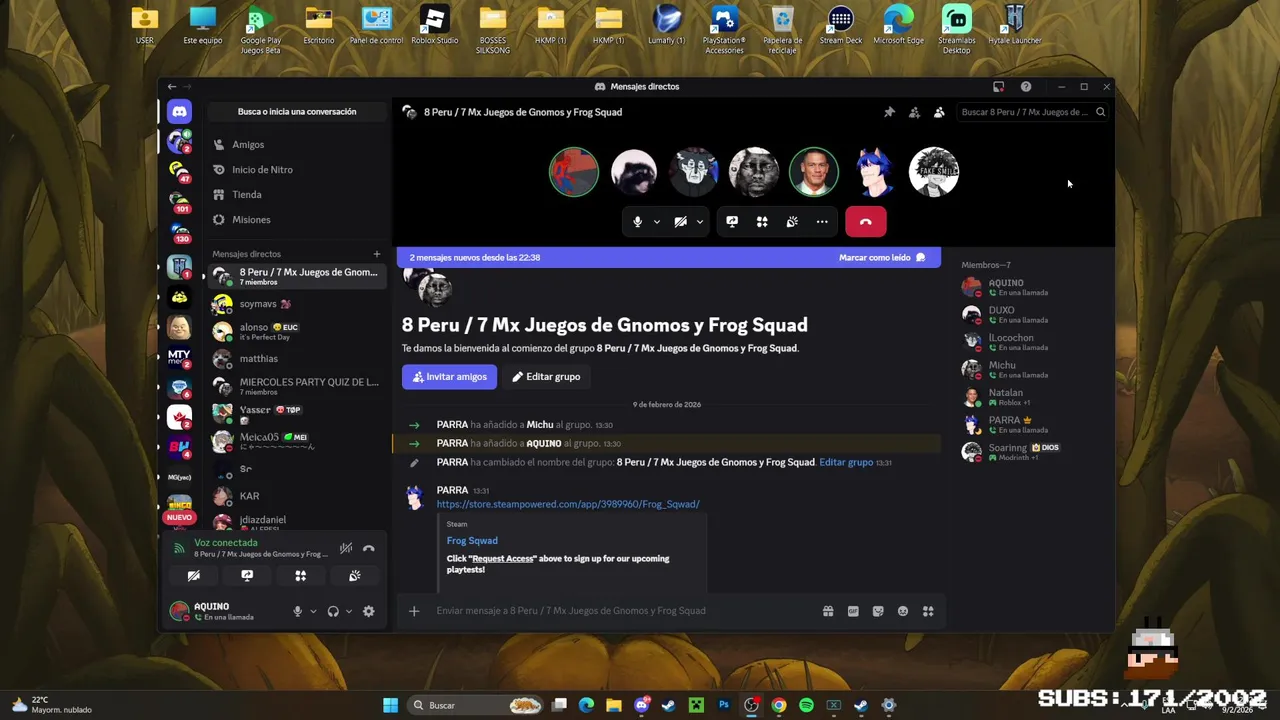Turn on camera in call controls
Image resolution: width=1280 pixels, height=720 pixels.
point(680,222)
